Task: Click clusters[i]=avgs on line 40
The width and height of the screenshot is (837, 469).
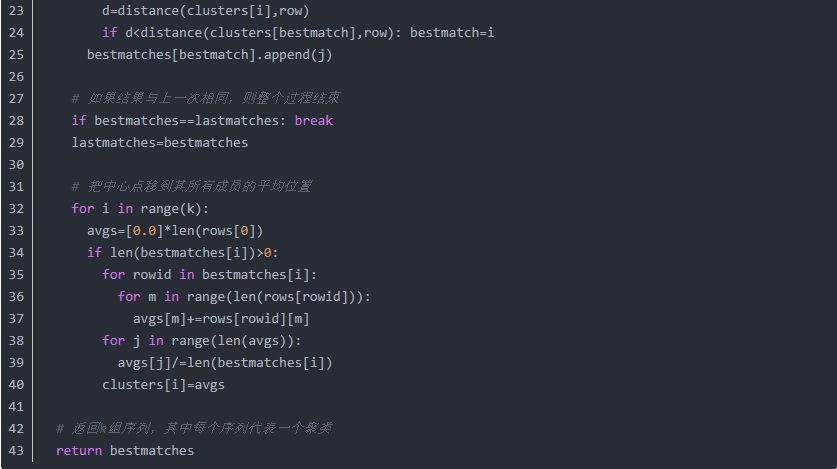Action: pos(162,385)
